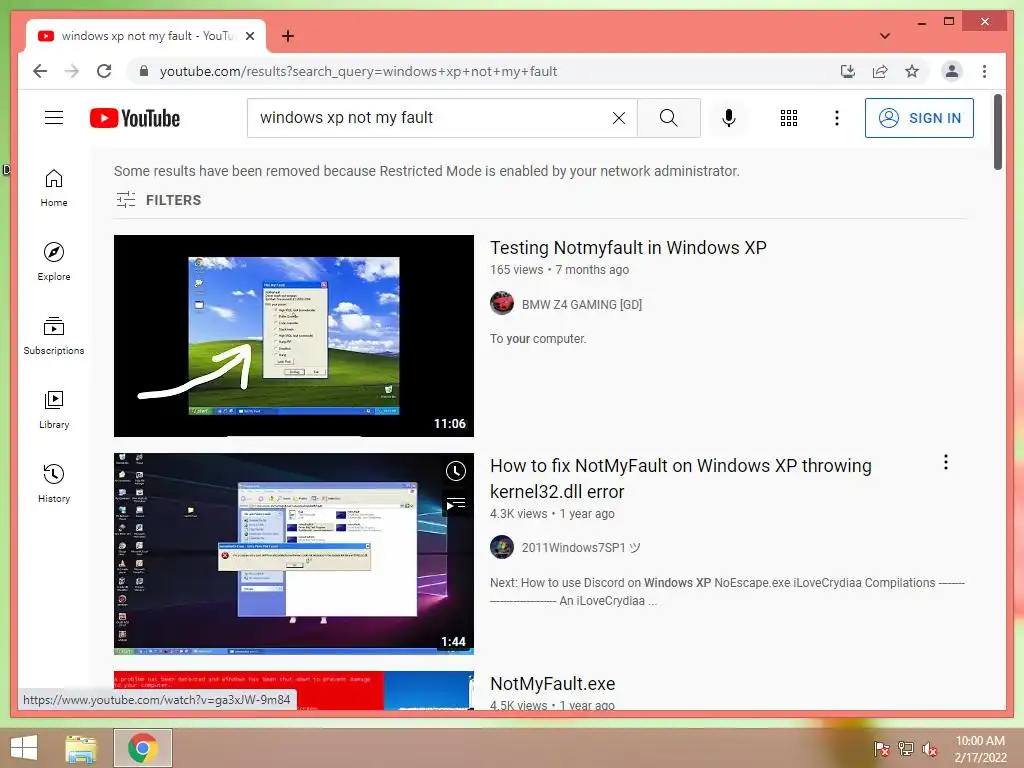Share this page from address bar
The image size is (1024, 768).
[x=880, y=71]
